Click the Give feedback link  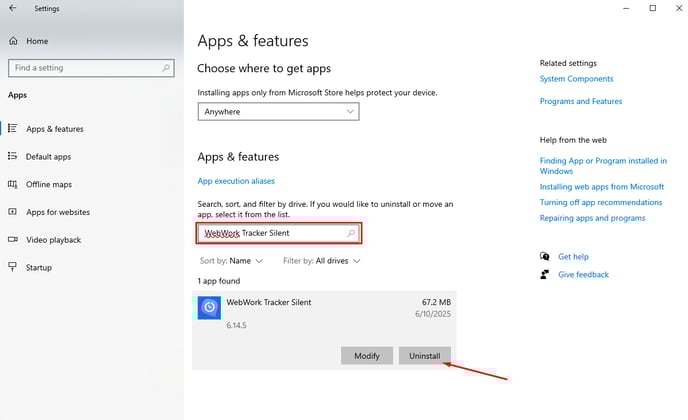point(583,274)
